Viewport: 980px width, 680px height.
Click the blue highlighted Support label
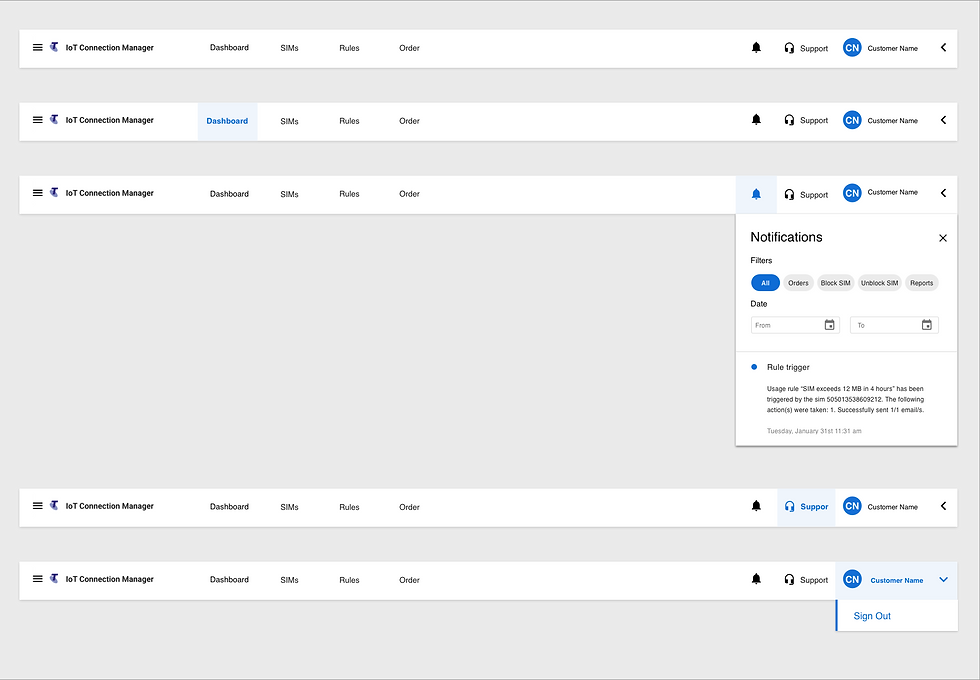coord(814,507)
